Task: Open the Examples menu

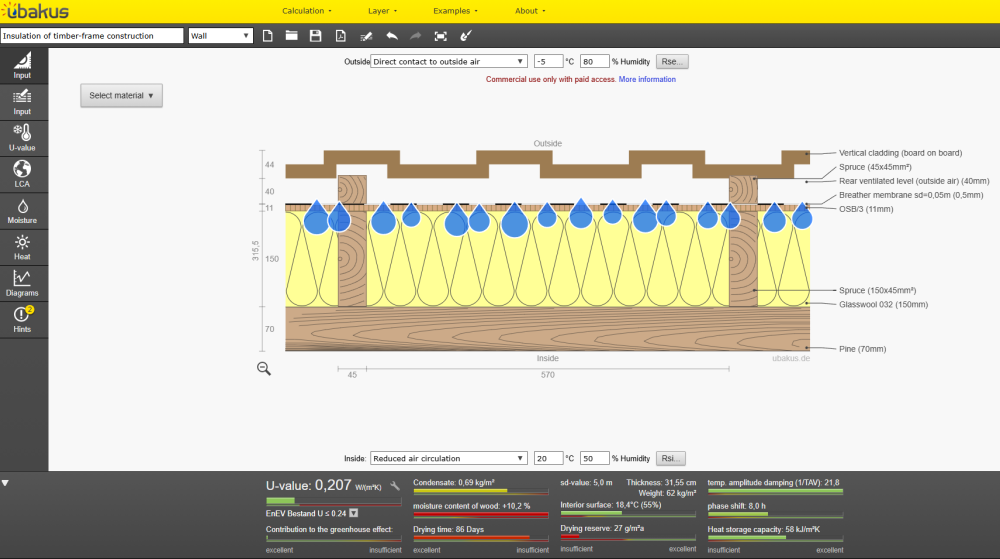Action: [455, 11]
